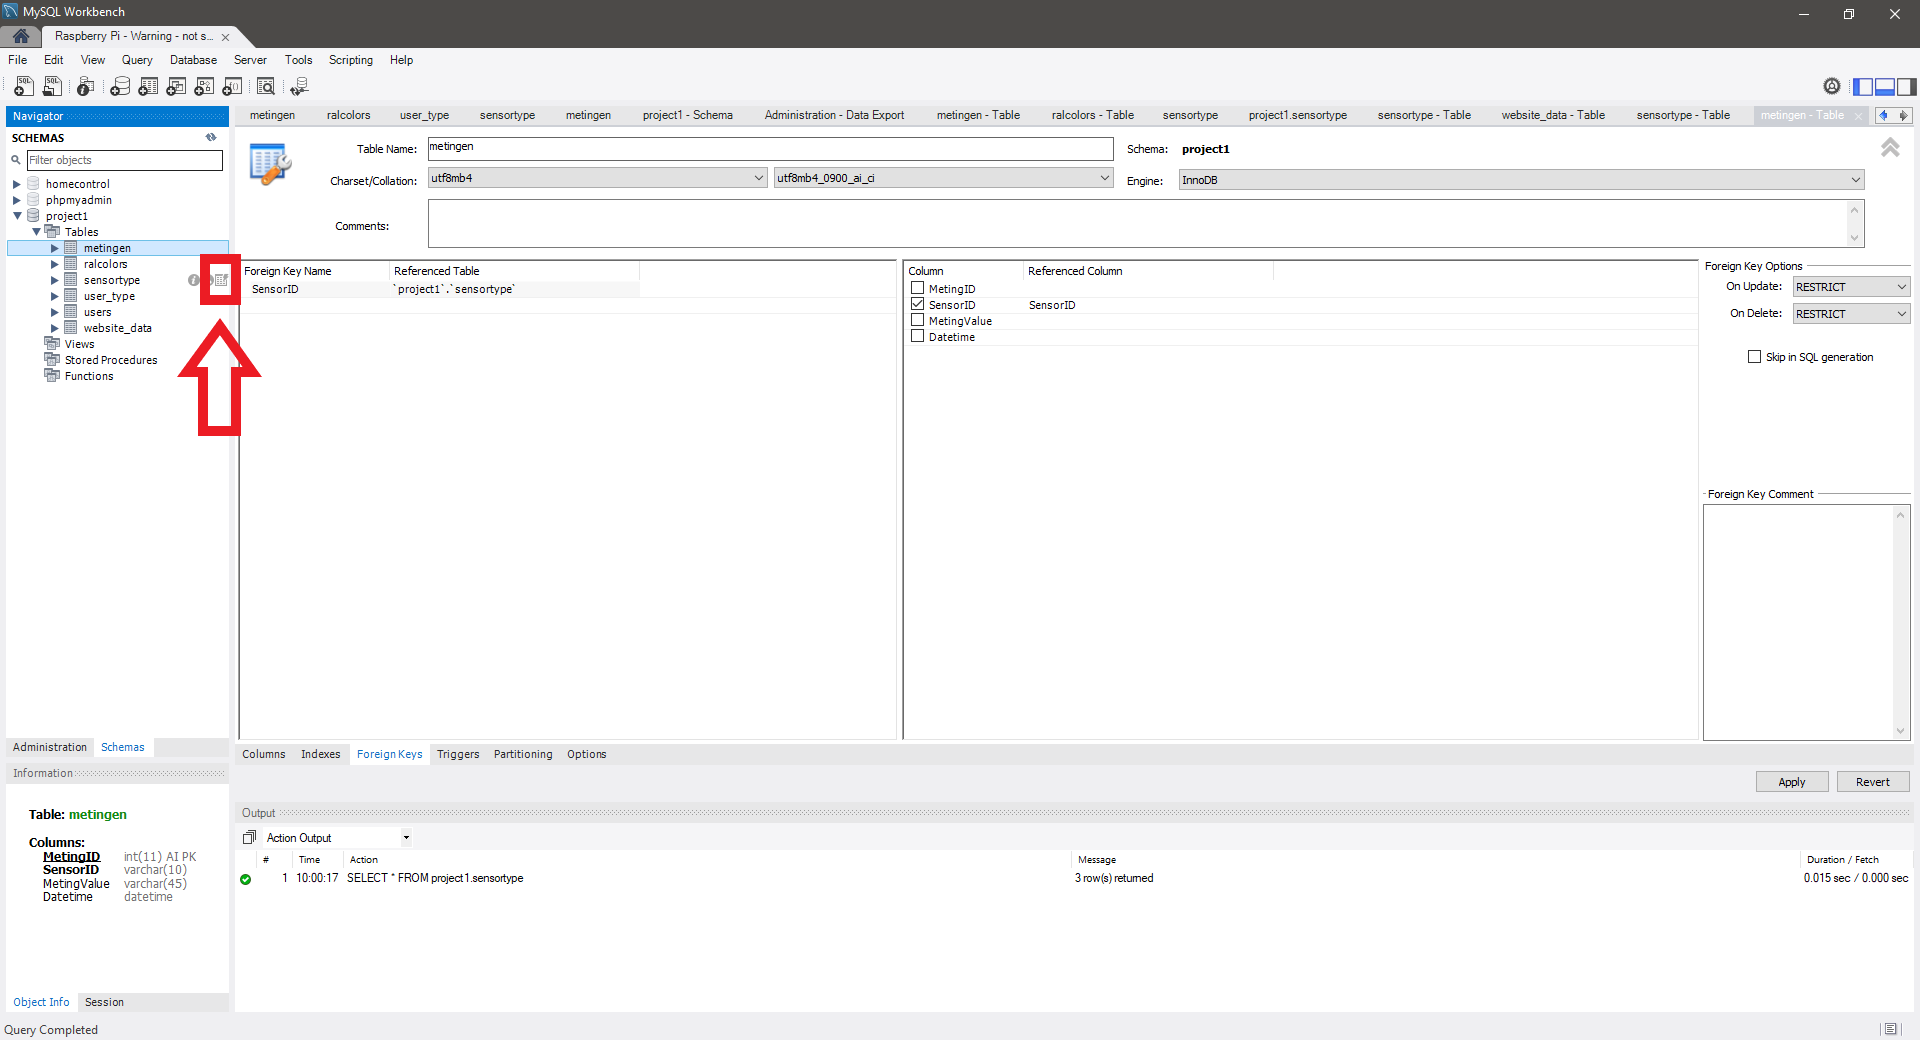
Task: Reconnect to DBMS toolbar icon
Action: pos(299,87)
